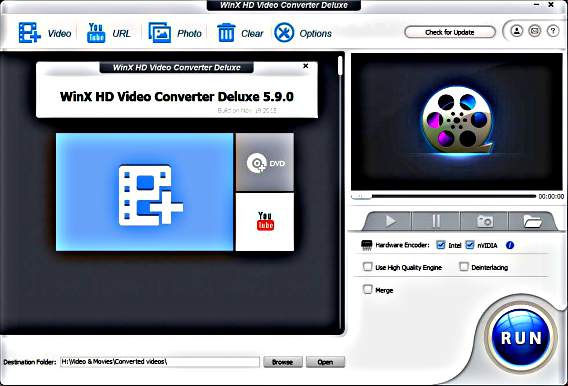Open hardware encoder info icon
The height and width of the screenshot is (386, 568).
(510, 245)
